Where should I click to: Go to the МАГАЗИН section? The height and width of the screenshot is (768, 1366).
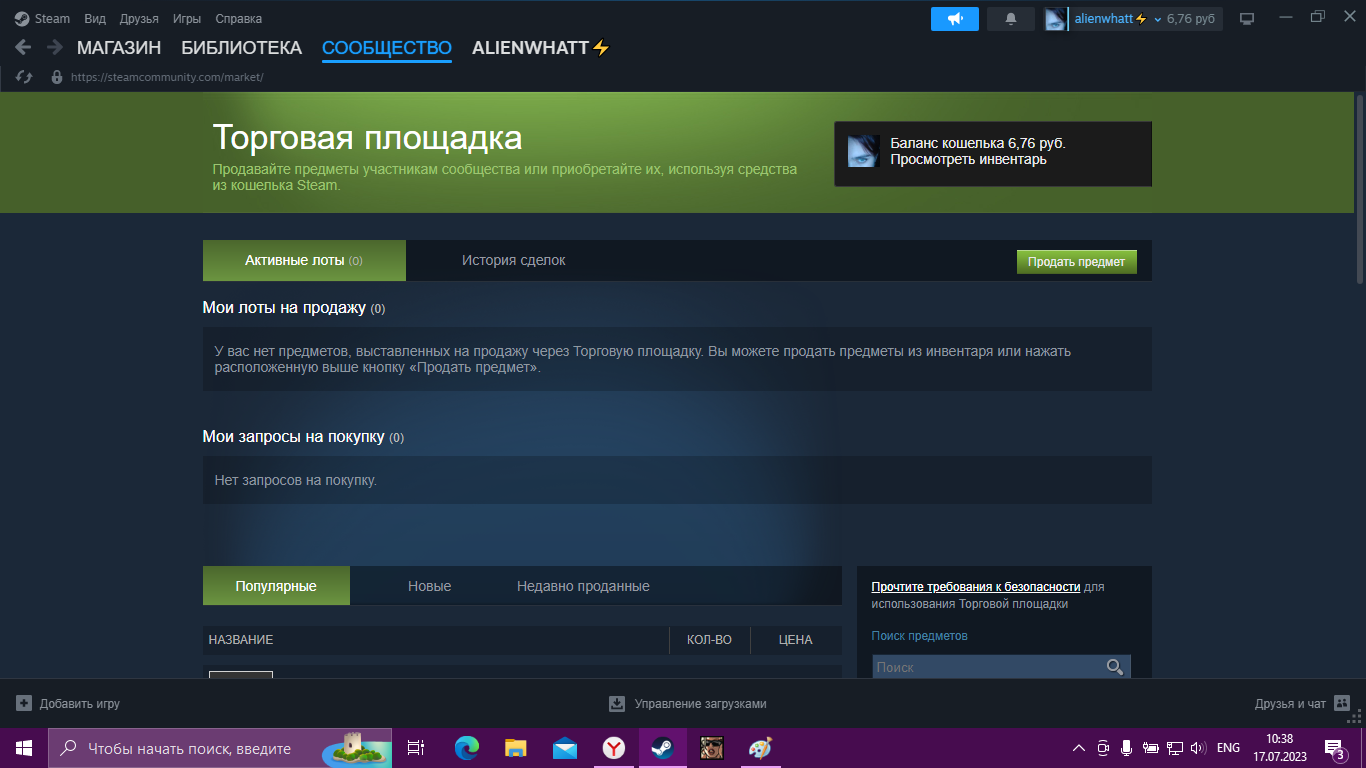coord(119,48)
